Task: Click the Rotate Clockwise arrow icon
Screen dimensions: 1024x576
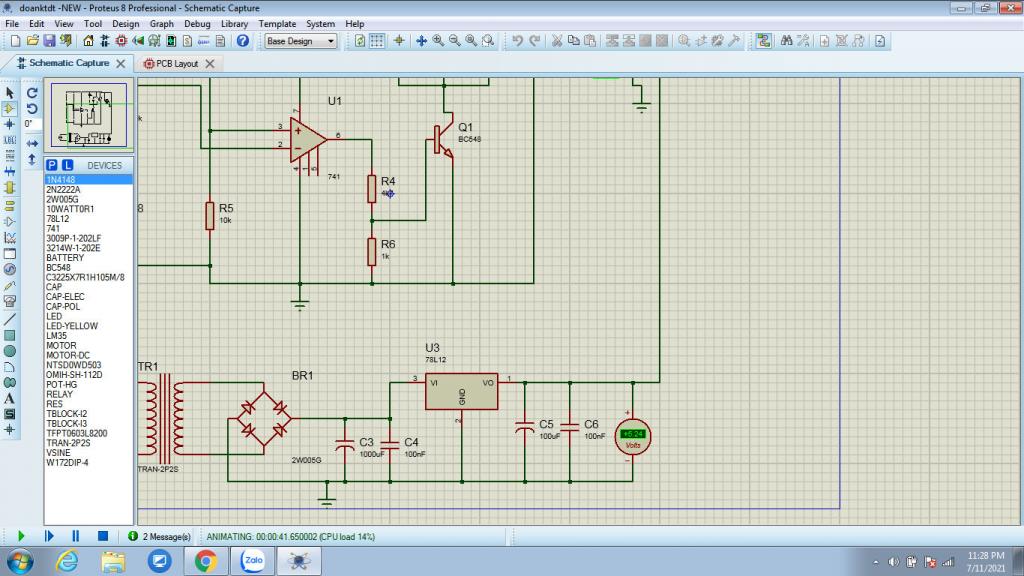Action: [x=32, y=92]
